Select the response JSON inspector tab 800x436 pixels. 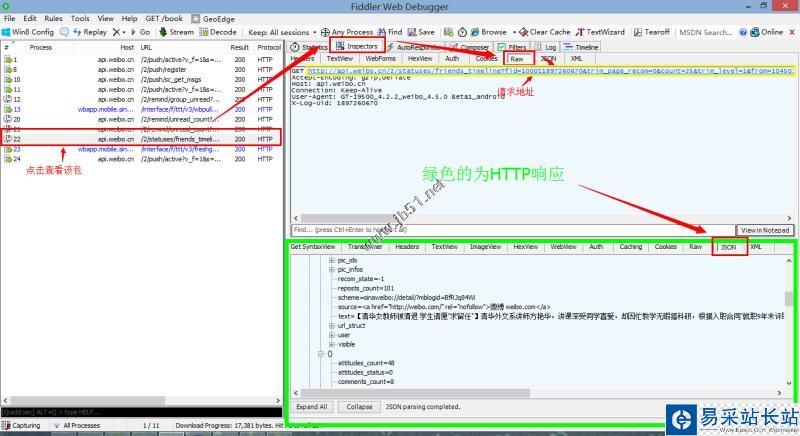click(x=729, y=247)
